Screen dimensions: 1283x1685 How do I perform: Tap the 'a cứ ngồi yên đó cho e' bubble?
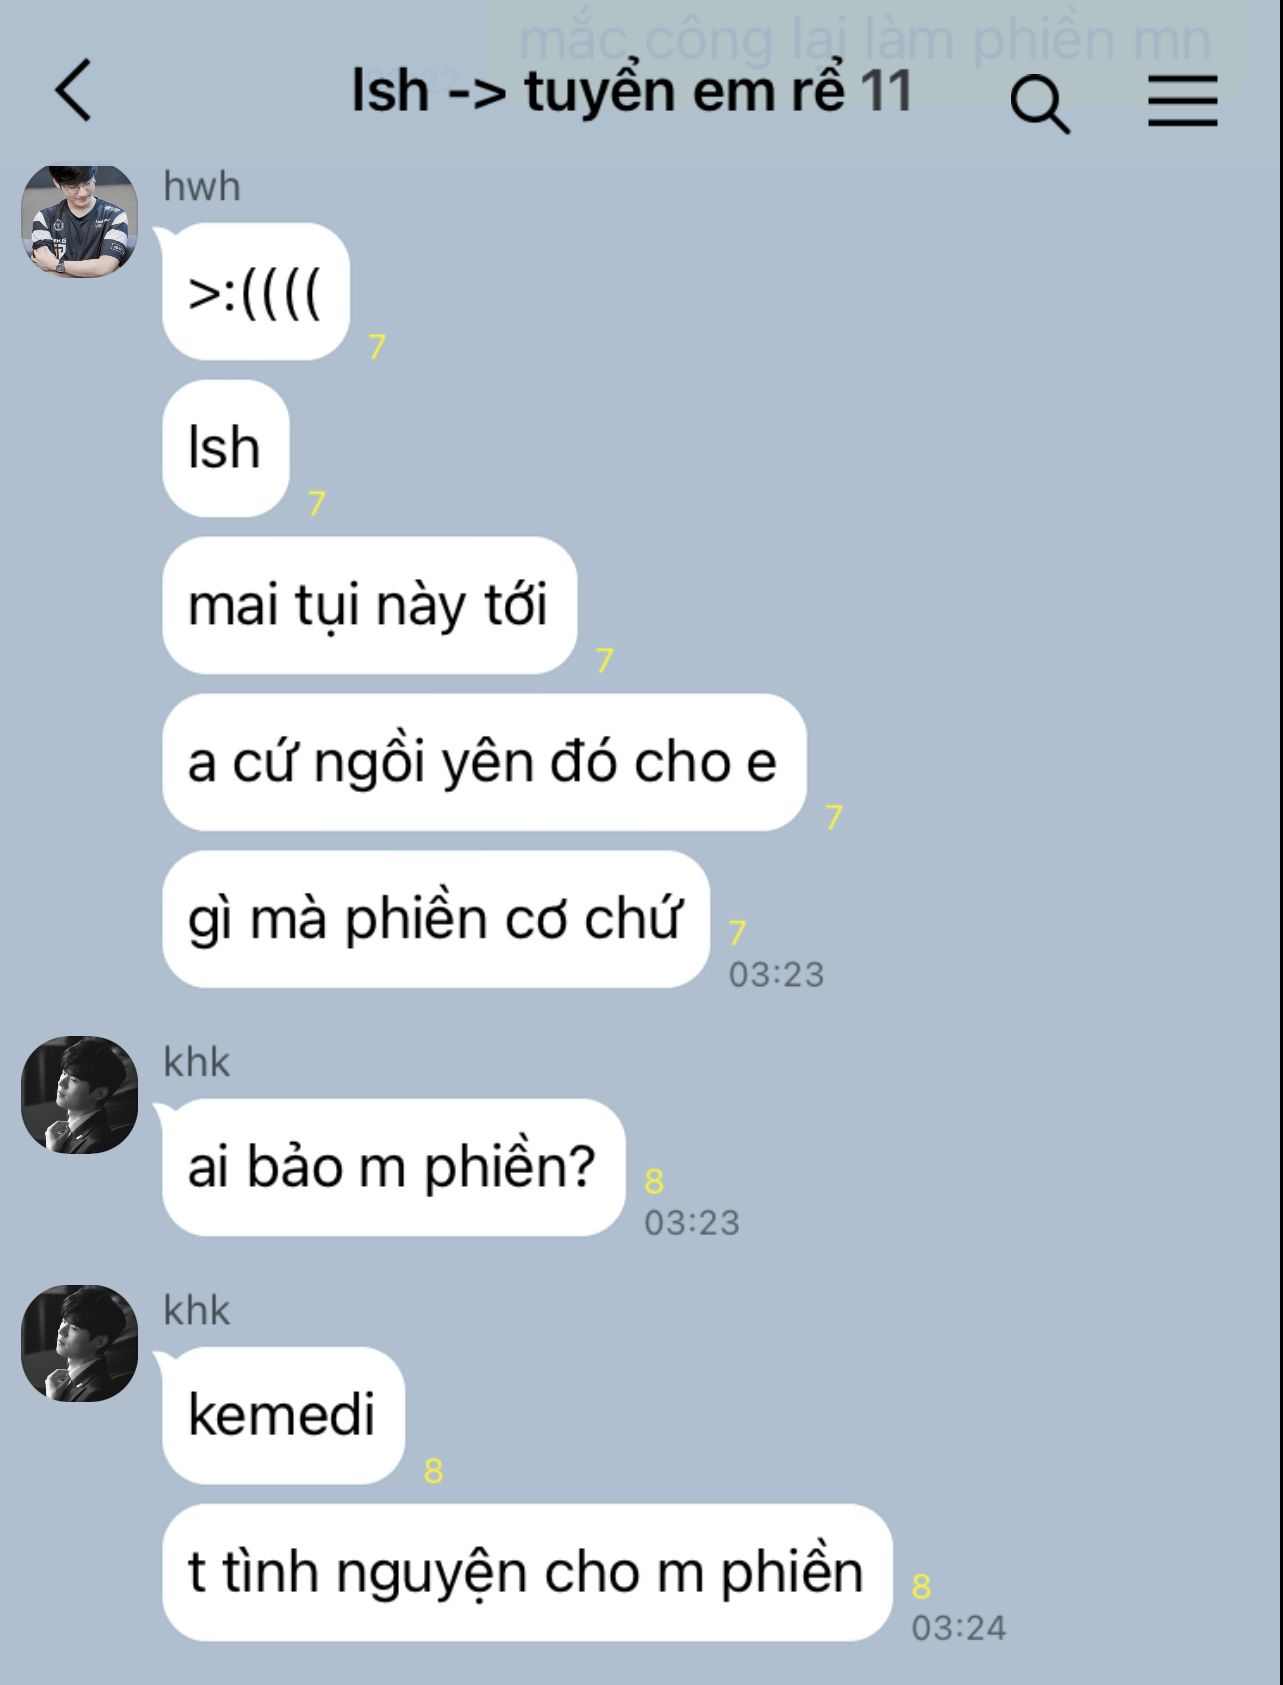(484, 762)
